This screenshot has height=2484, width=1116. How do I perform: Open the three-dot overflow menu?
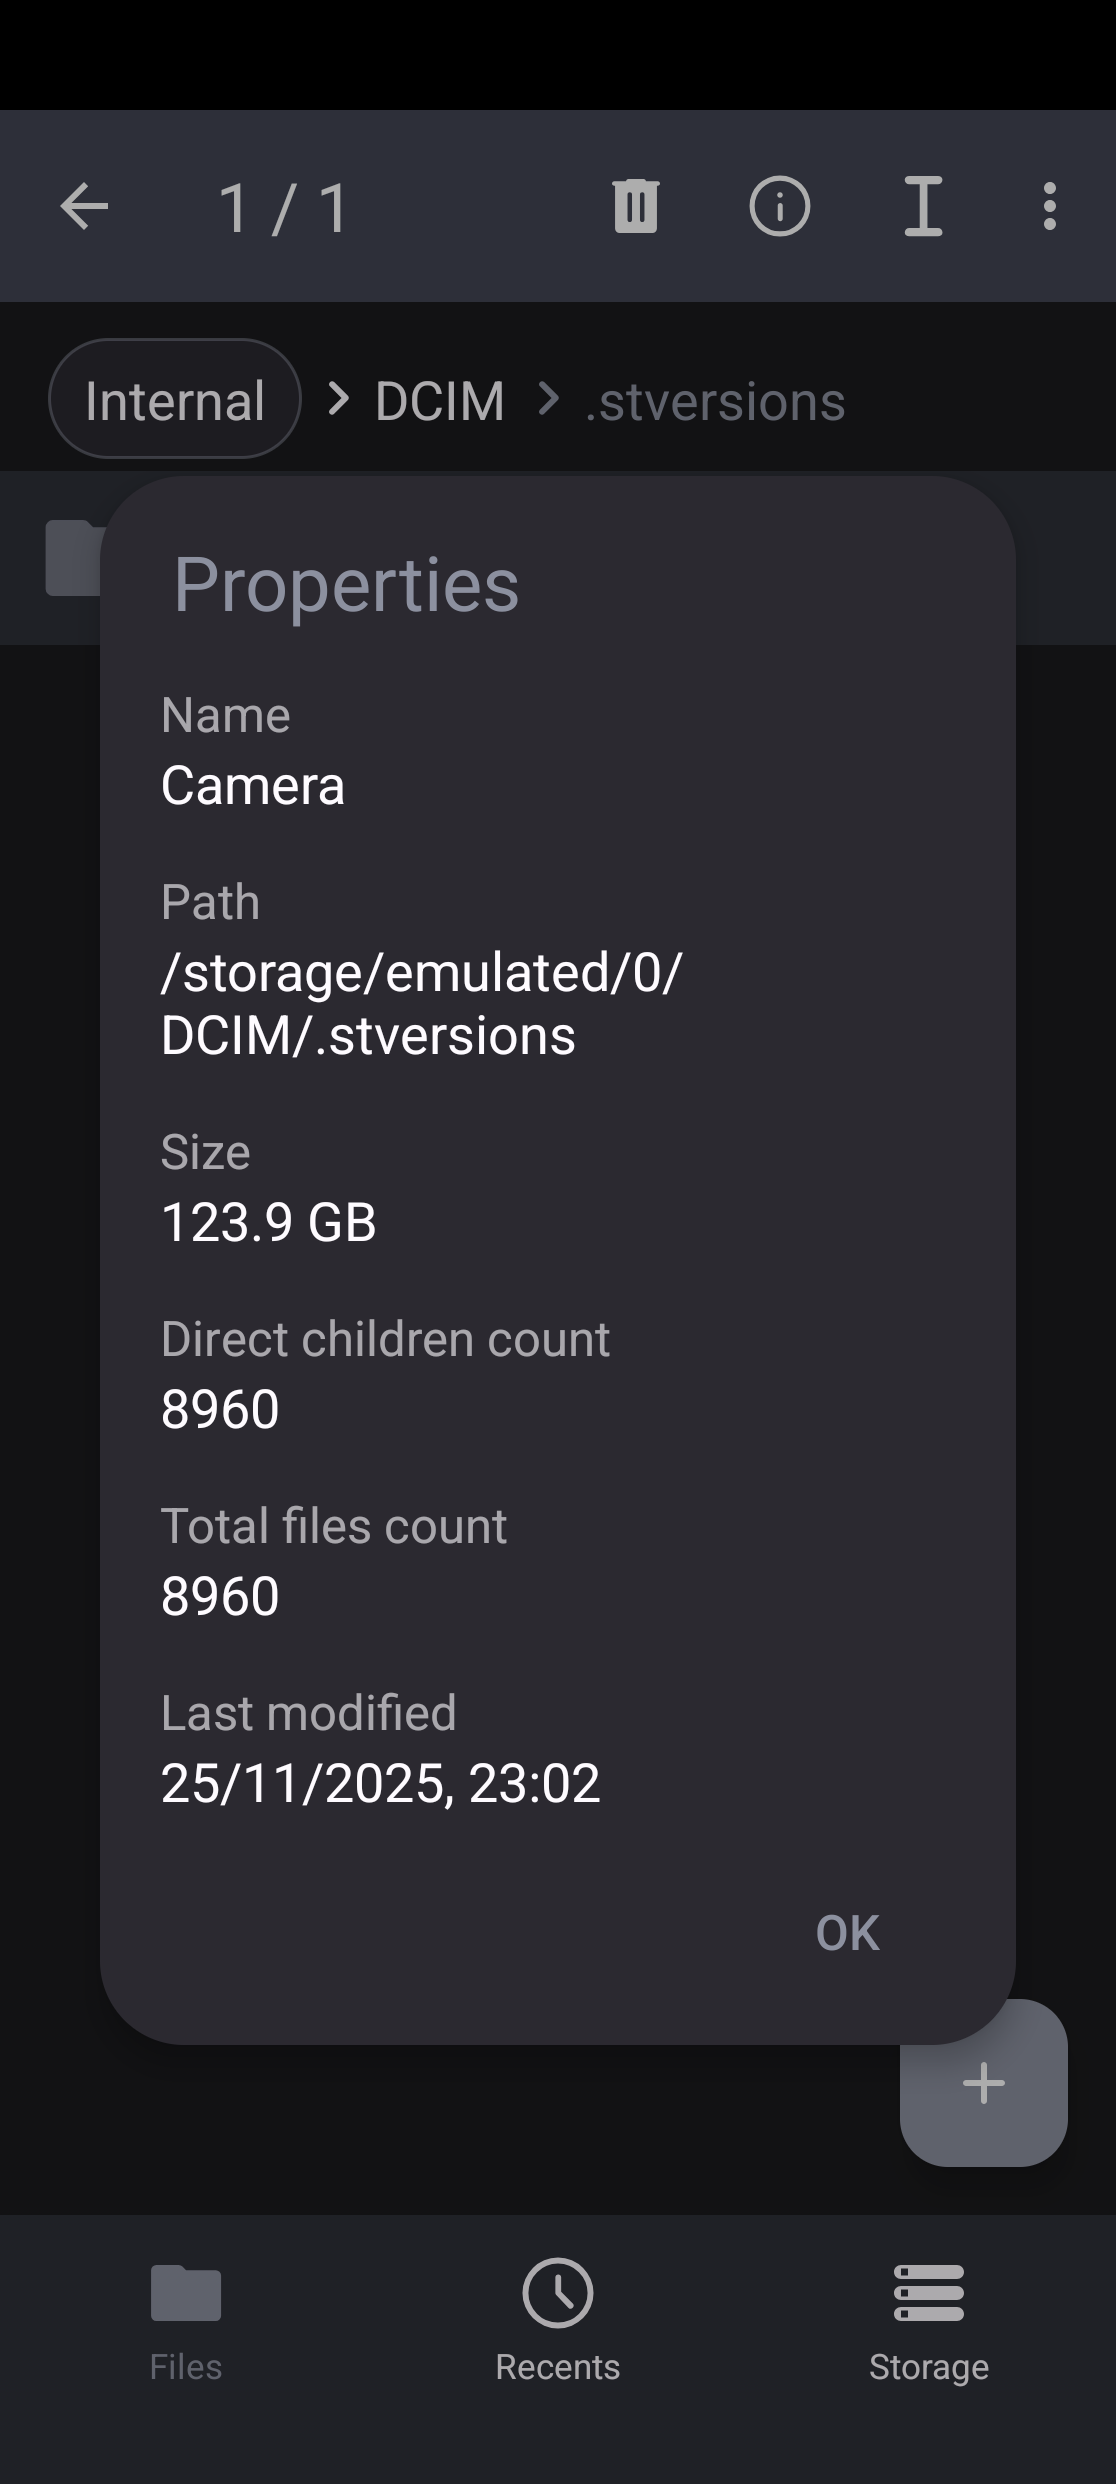(1049, 207)
